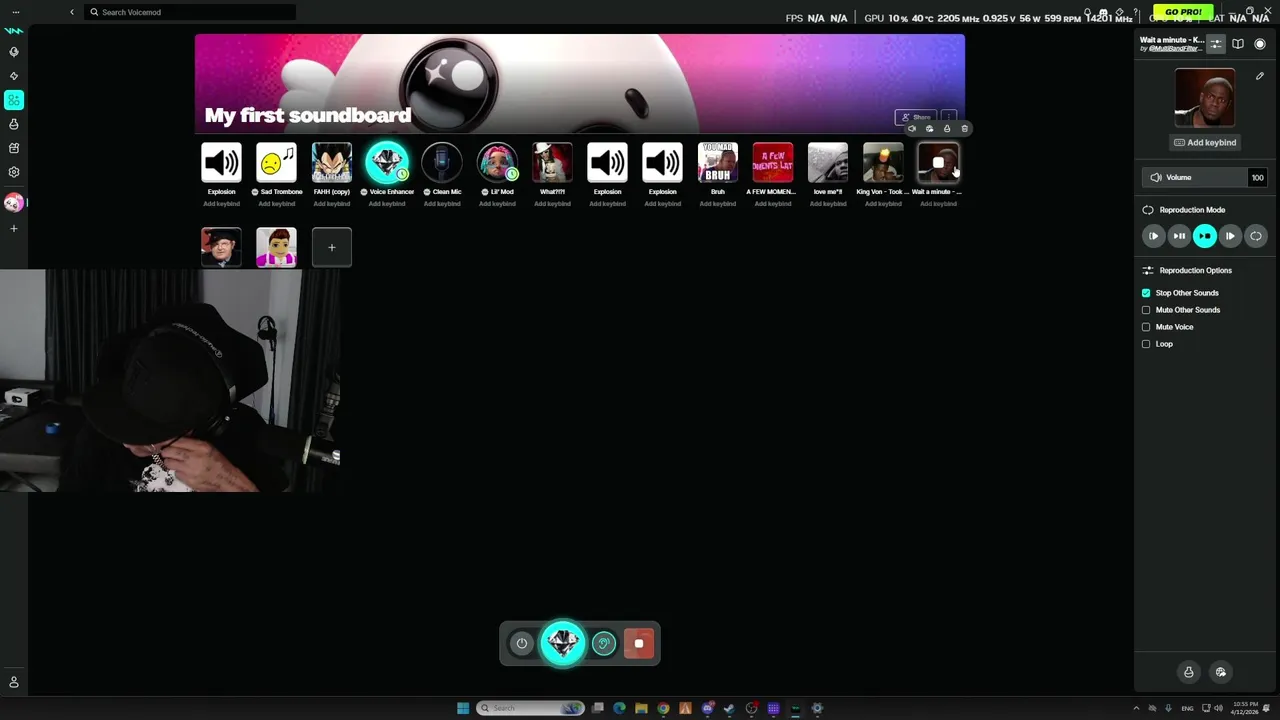Select Play/Pause reproduction mode
The image size is (1280, 720).
click(x=1179, y=236)
